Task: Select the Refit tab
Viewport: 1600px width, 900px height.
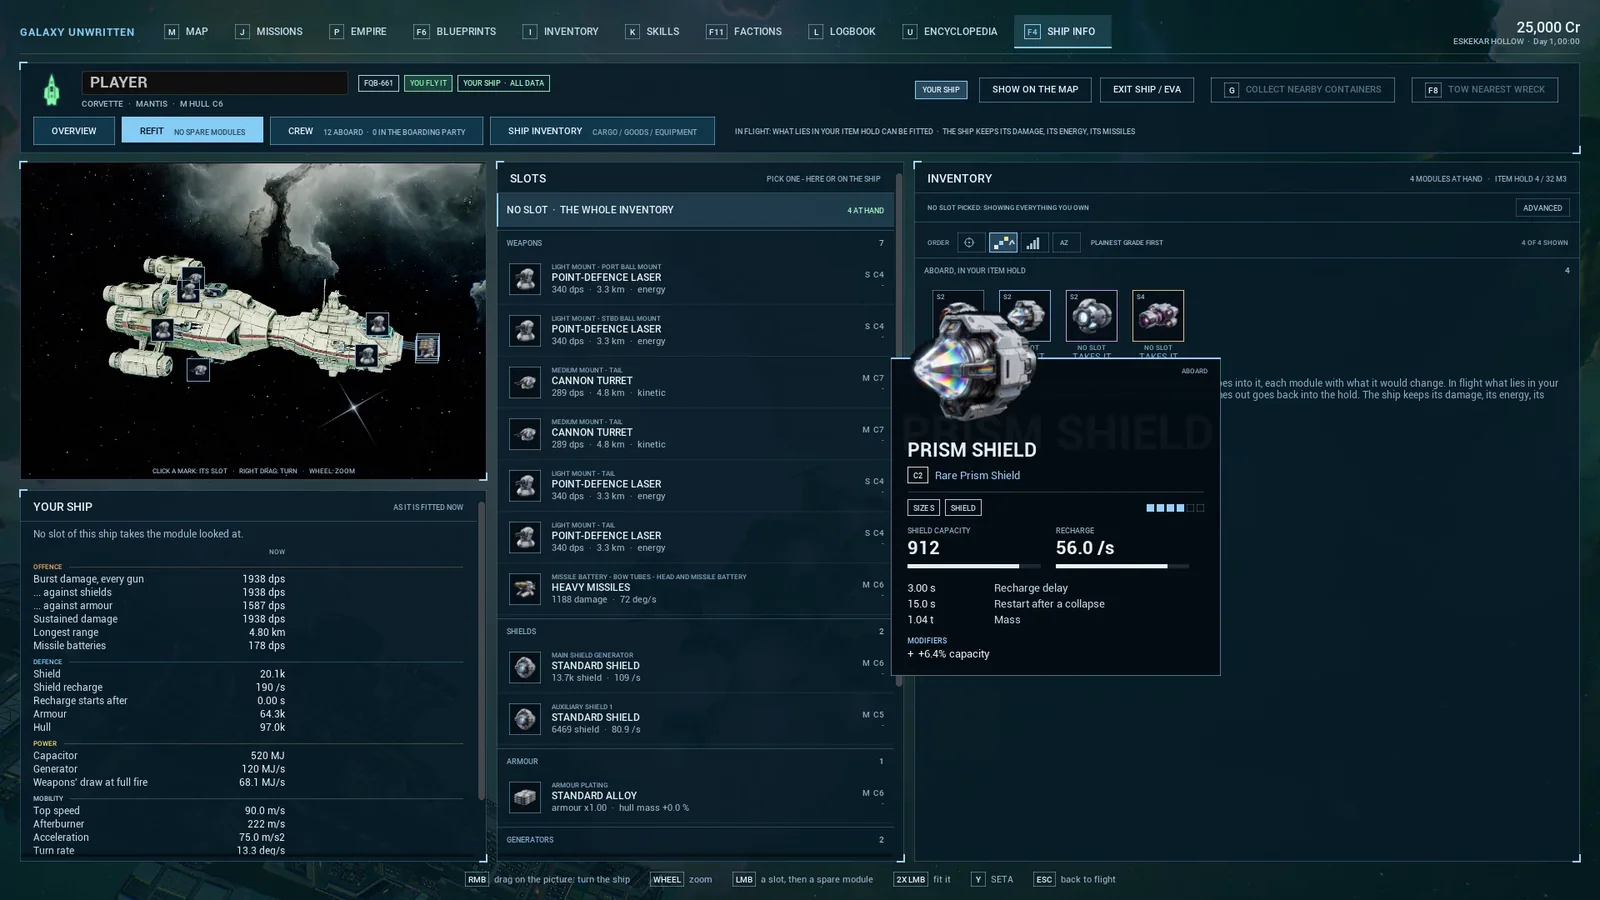Action: (193, 131)
